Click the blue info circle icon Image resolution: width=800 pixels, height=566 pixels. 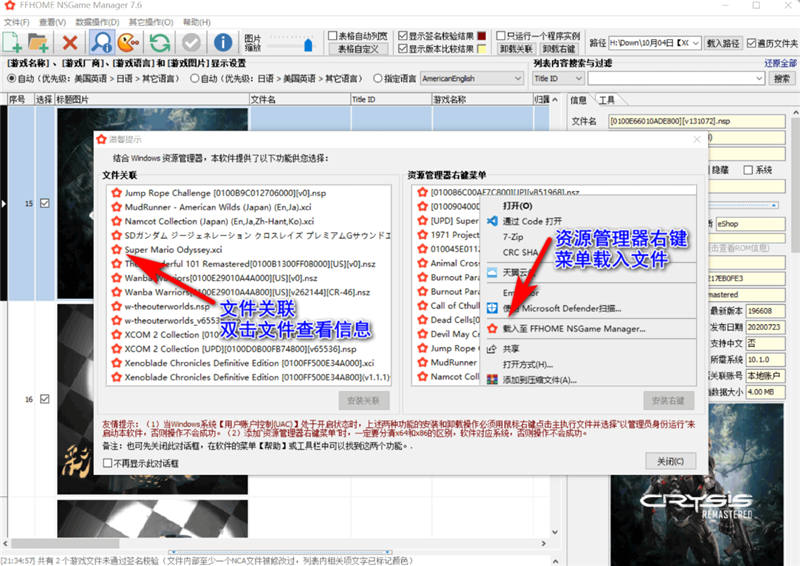pos(223,42)
